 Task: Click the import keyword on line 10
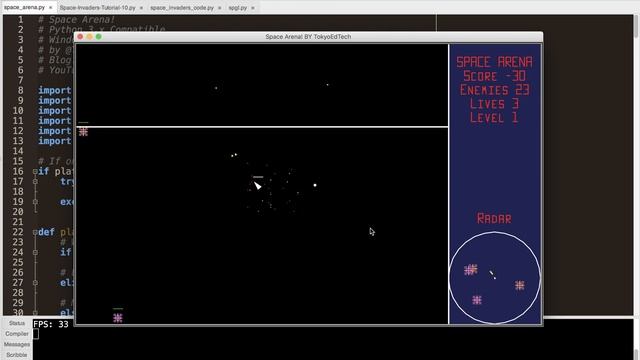pyautogui.click(x=55, y=111)
